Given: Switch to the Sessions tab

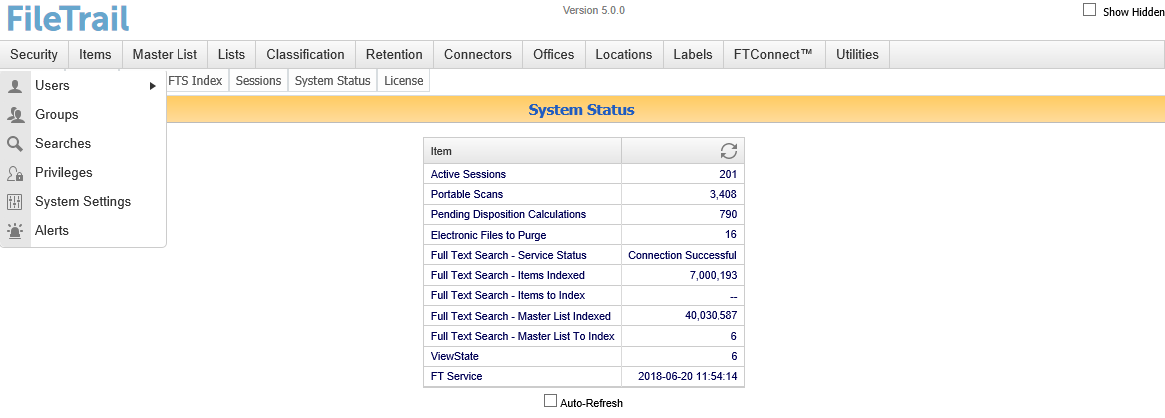Looking at the screenshot, I should pos(259,81).
